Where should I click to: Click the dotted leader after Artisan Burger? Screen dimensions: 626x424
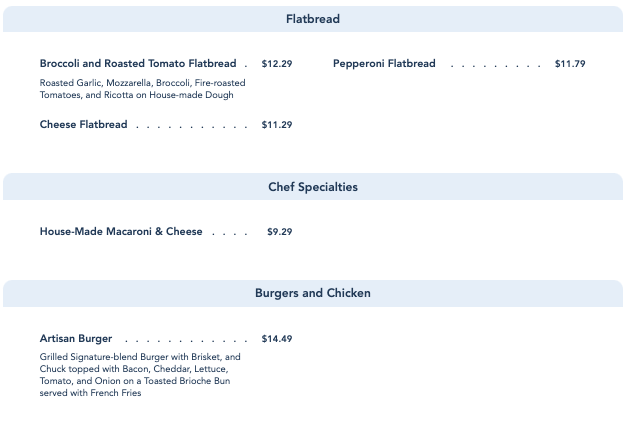[186, 341]
